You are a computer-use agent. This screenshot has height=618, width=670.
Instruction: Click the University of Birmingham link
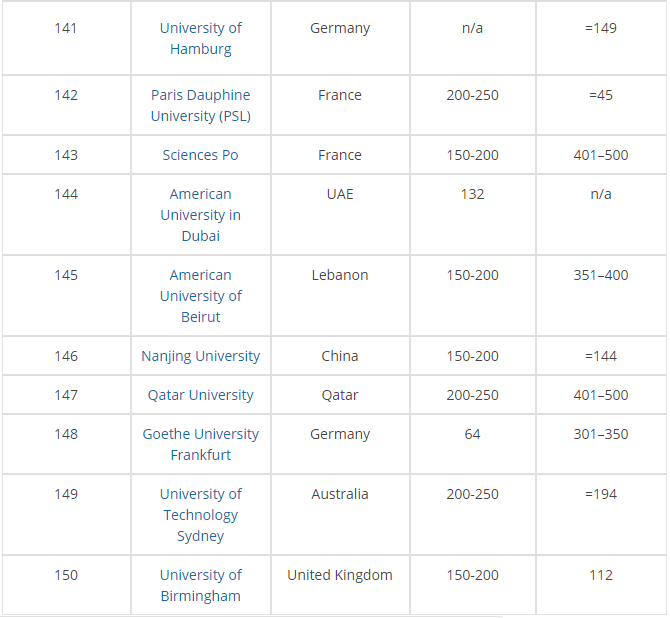coord(200,585)
